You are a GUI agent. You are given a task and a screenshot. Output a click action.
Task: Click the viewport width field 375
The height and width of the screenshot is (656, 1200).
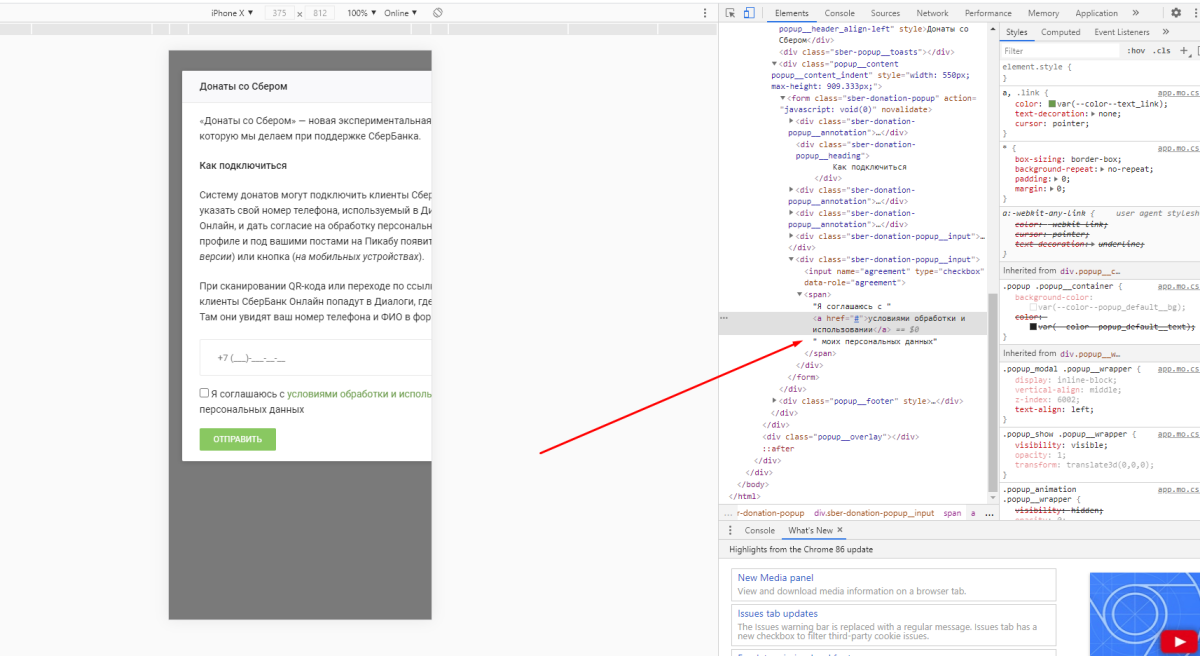click(279, 13)
